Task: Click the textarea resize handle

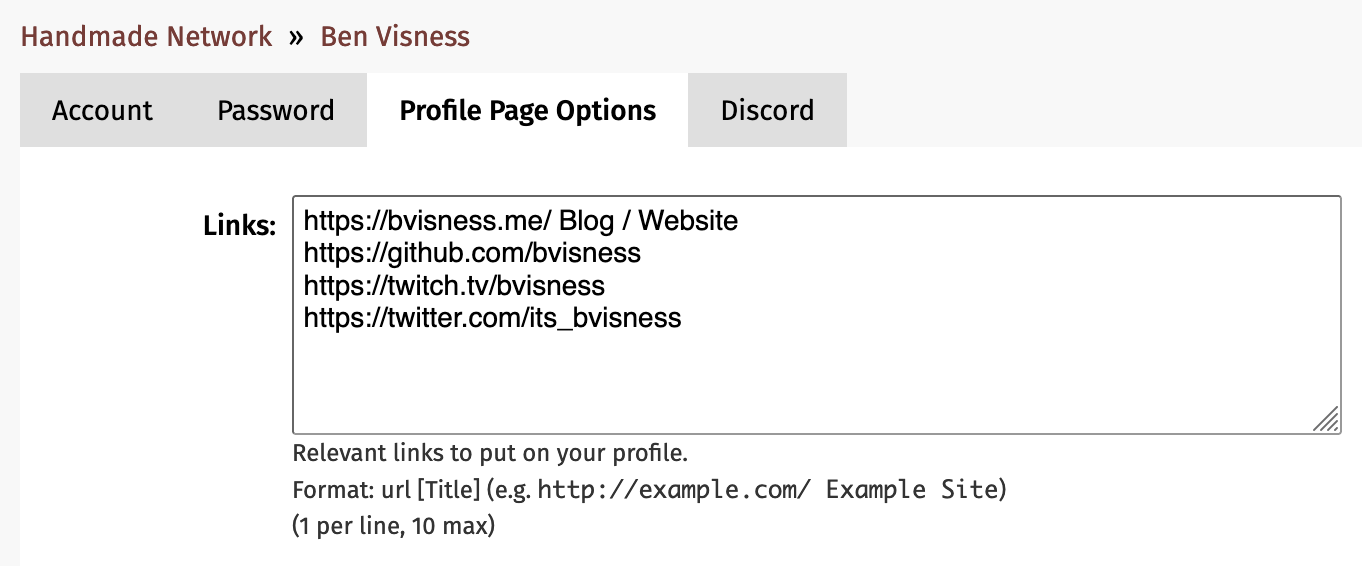Action: click(1326, 419)
